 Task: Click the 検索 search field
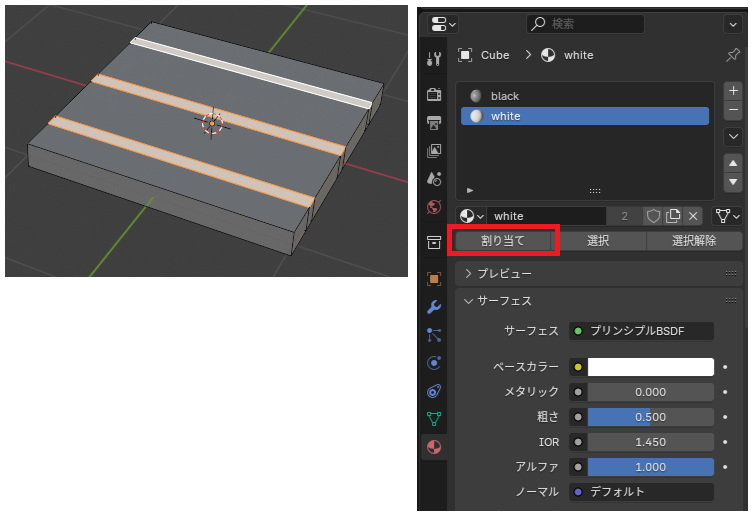coord(585,24)
